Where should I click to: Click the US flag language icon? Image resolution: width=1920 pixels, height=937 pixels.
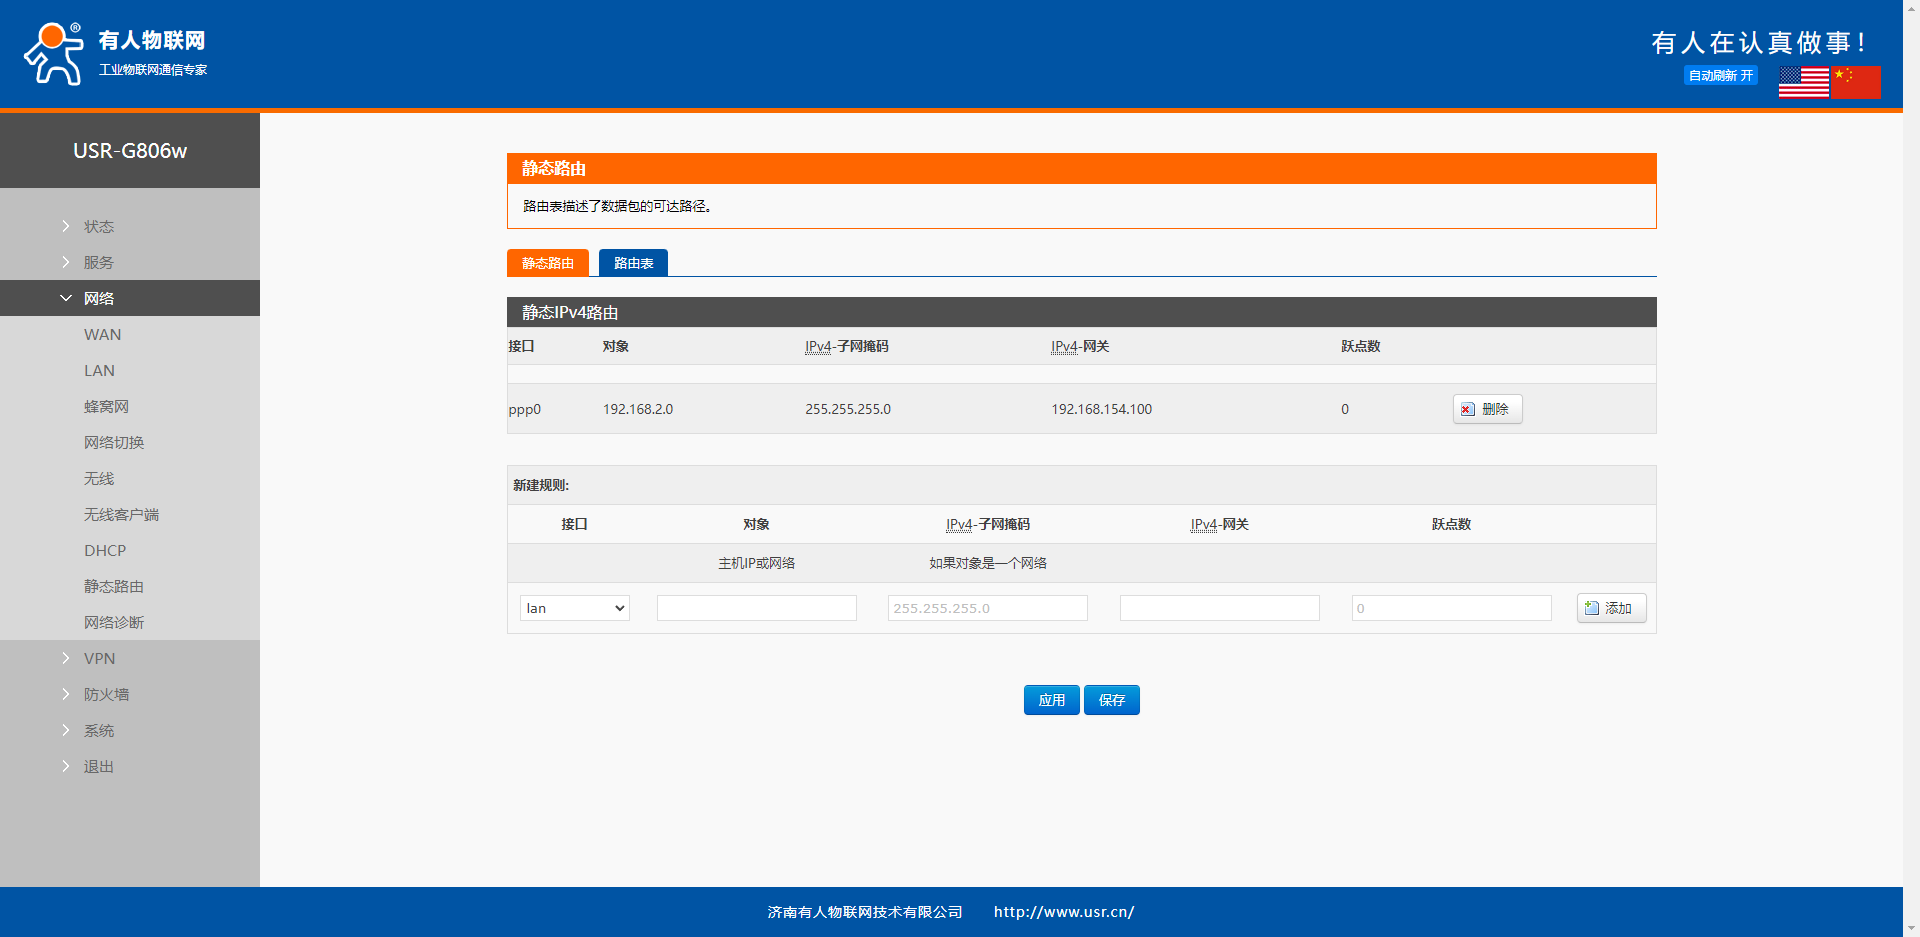(1803, 82)
